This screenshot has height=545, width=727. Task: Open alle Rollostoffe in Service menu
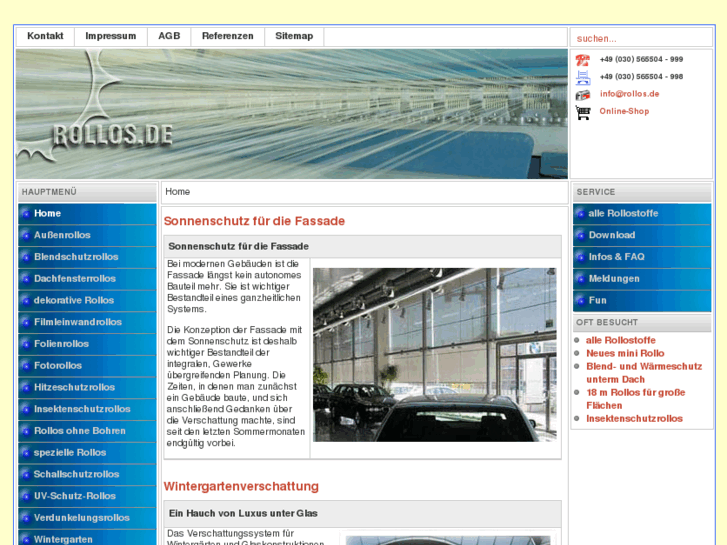coord(642,214)
